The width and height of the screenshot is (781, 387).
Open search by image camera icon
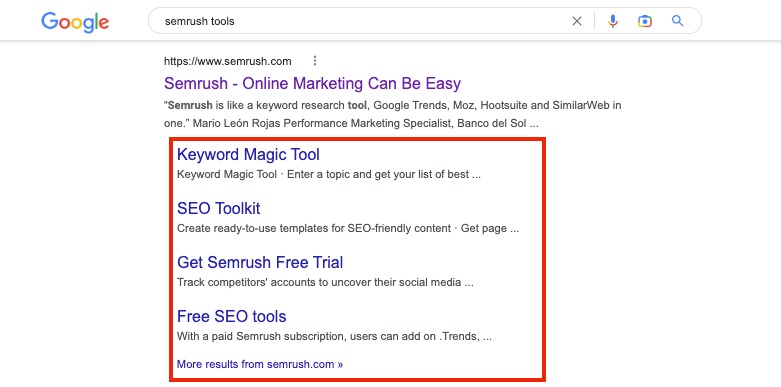point(645,21)
